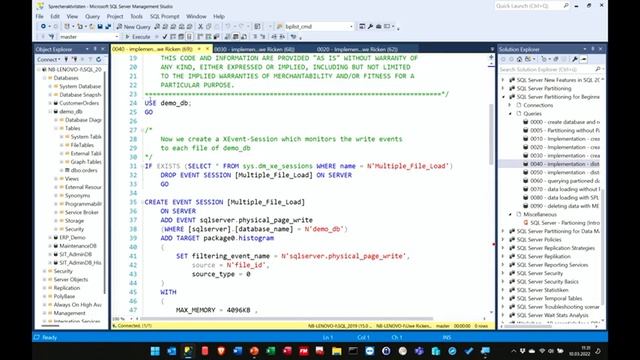Click the Cut scissors icon
This screenshot has height=360, width=640.
(x=200, y=27)
